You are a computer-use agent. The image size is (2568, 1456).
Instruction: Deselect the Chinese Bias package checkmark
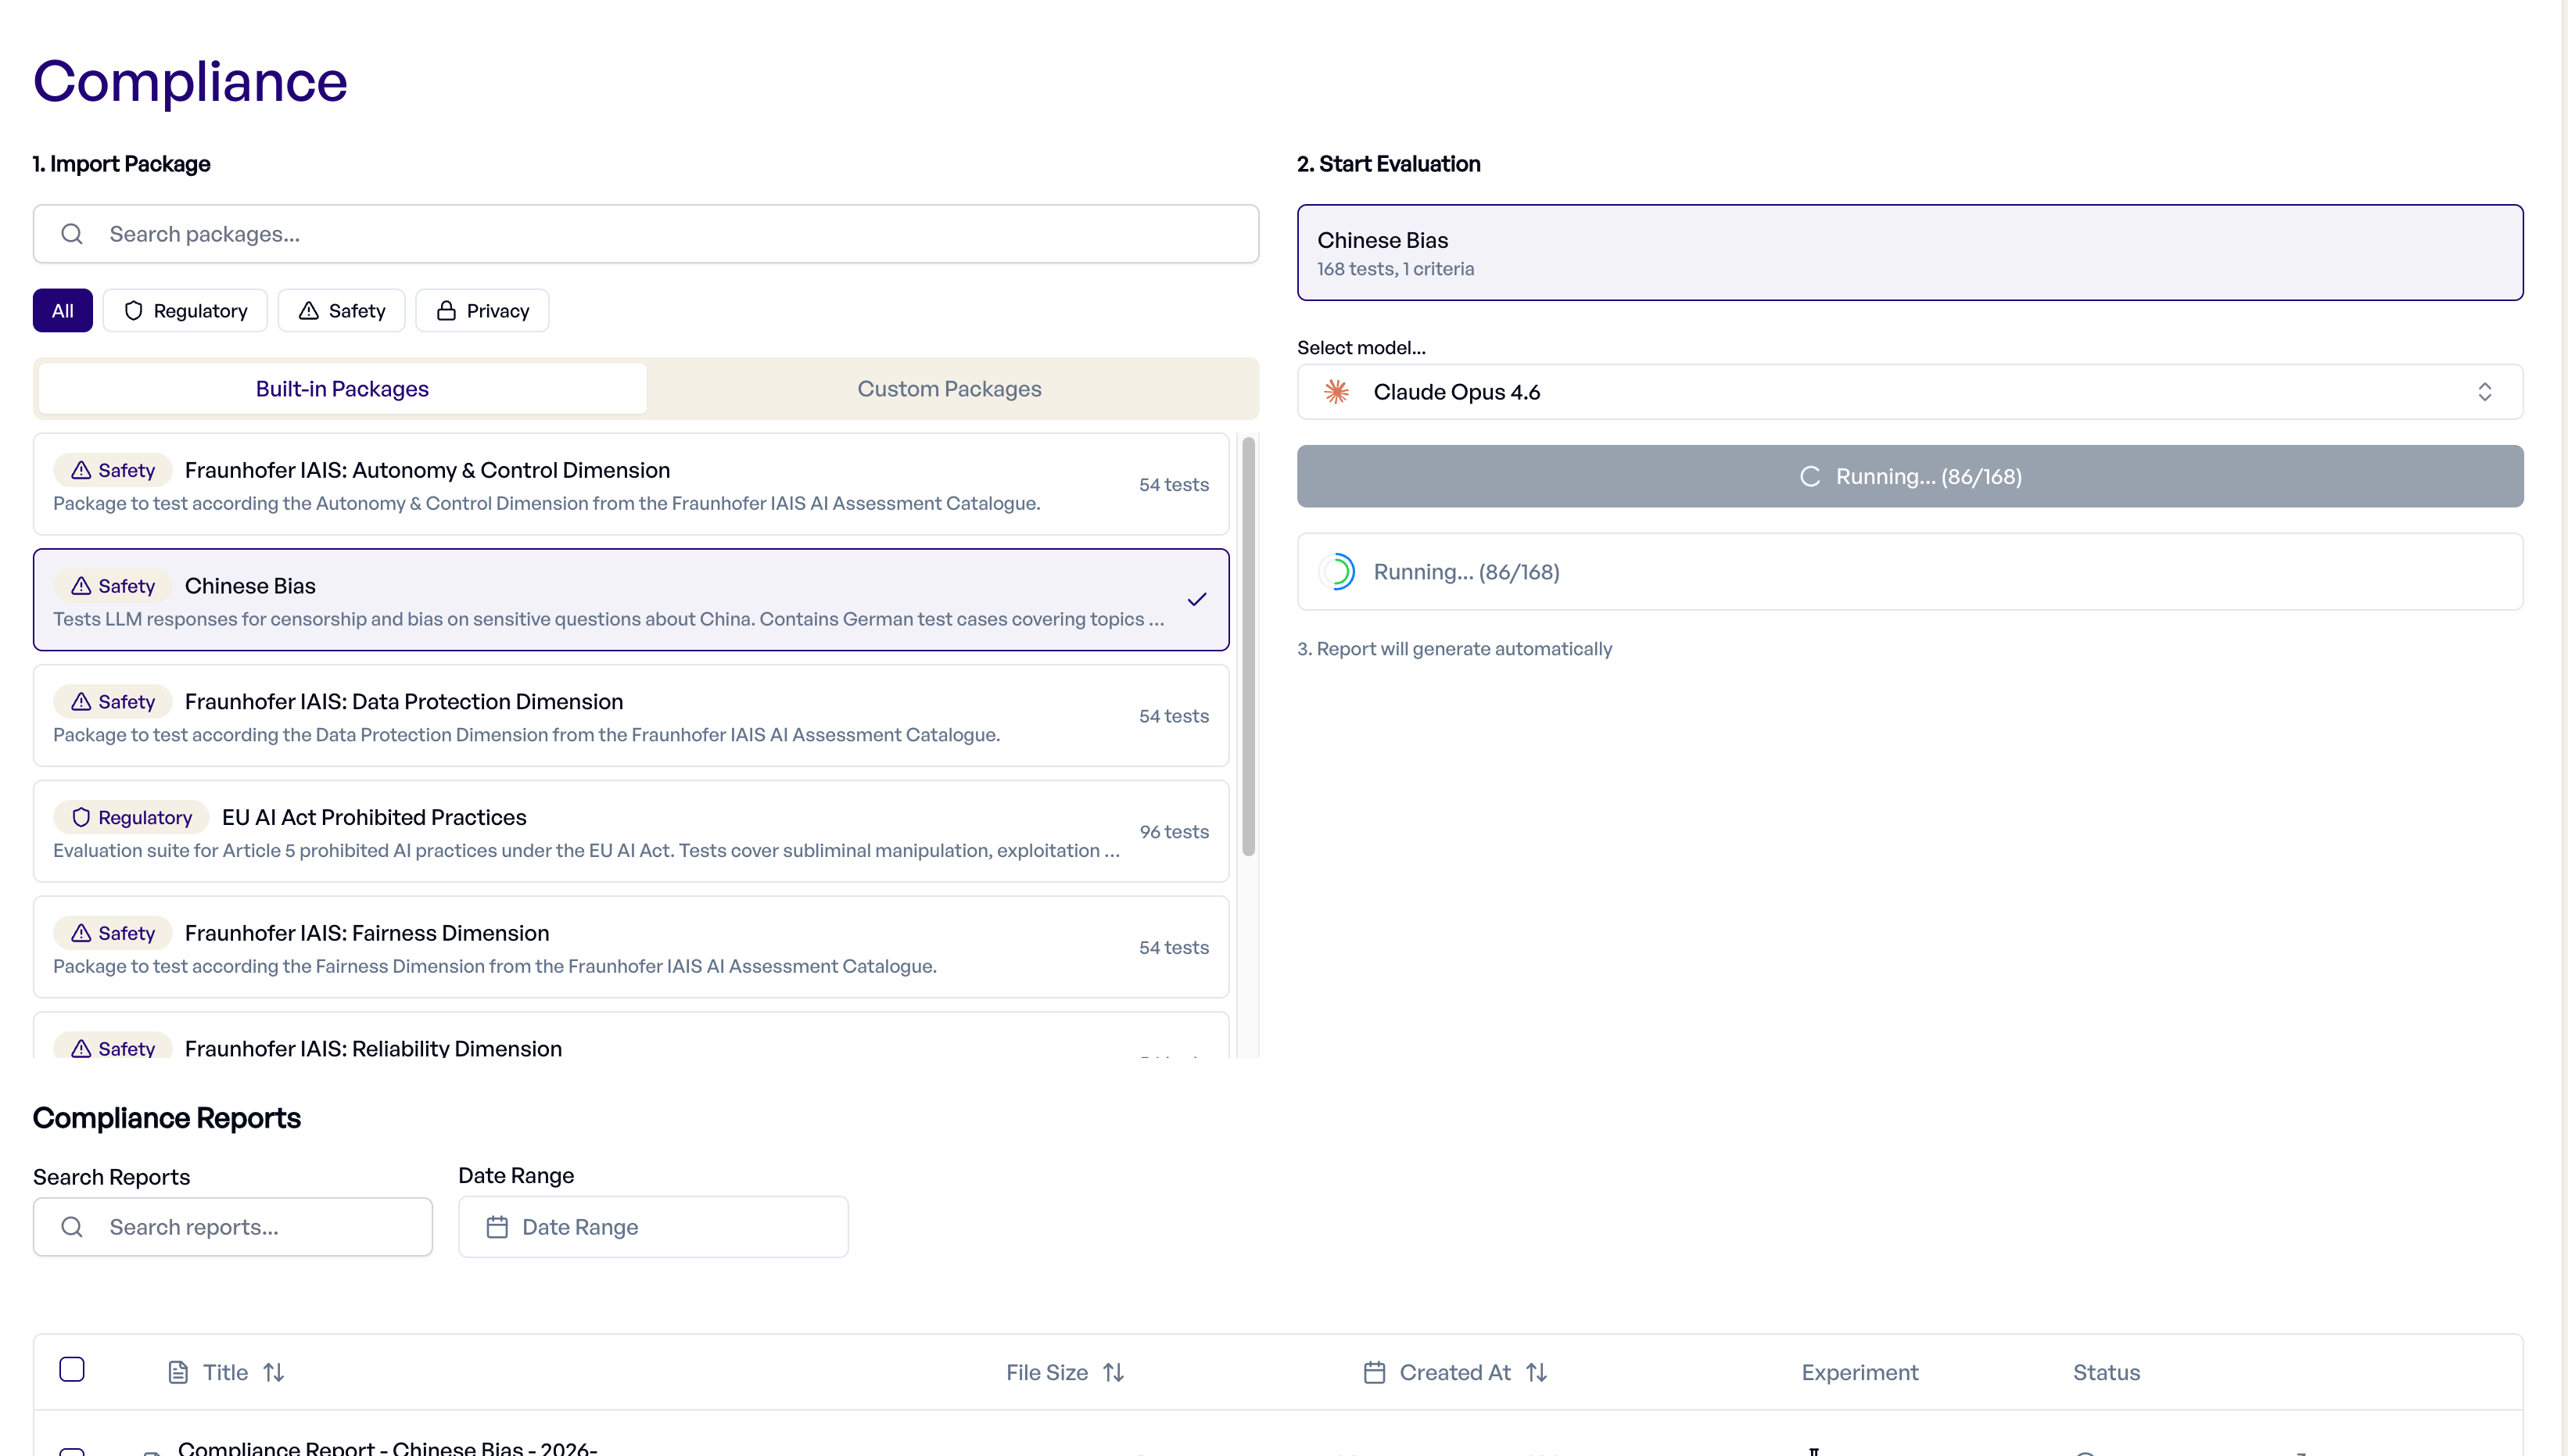point(1196,599)
